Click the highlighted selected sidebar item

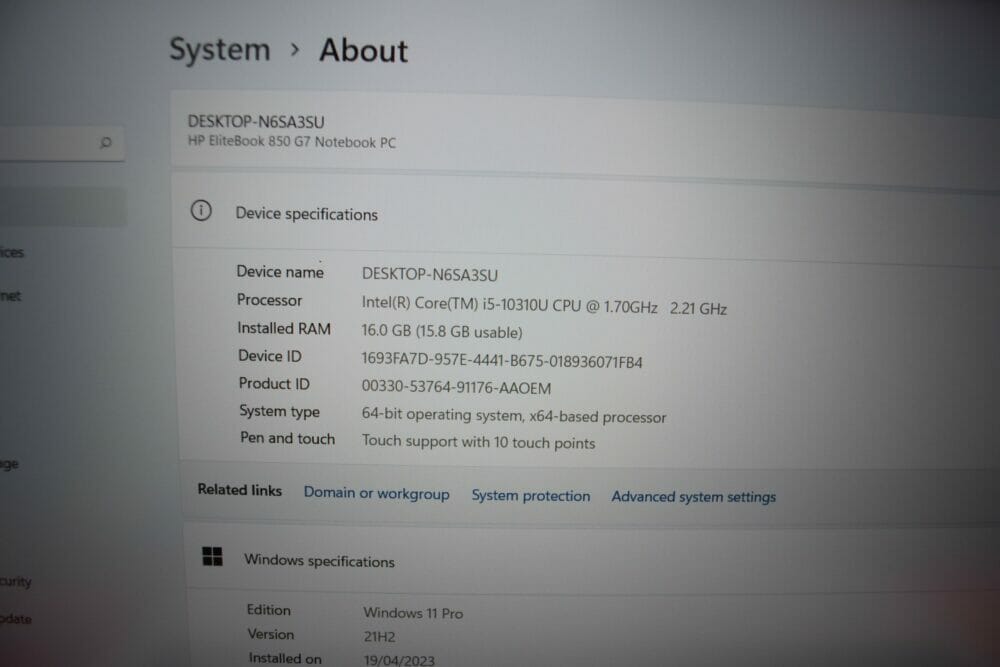(x=62, y=206)
